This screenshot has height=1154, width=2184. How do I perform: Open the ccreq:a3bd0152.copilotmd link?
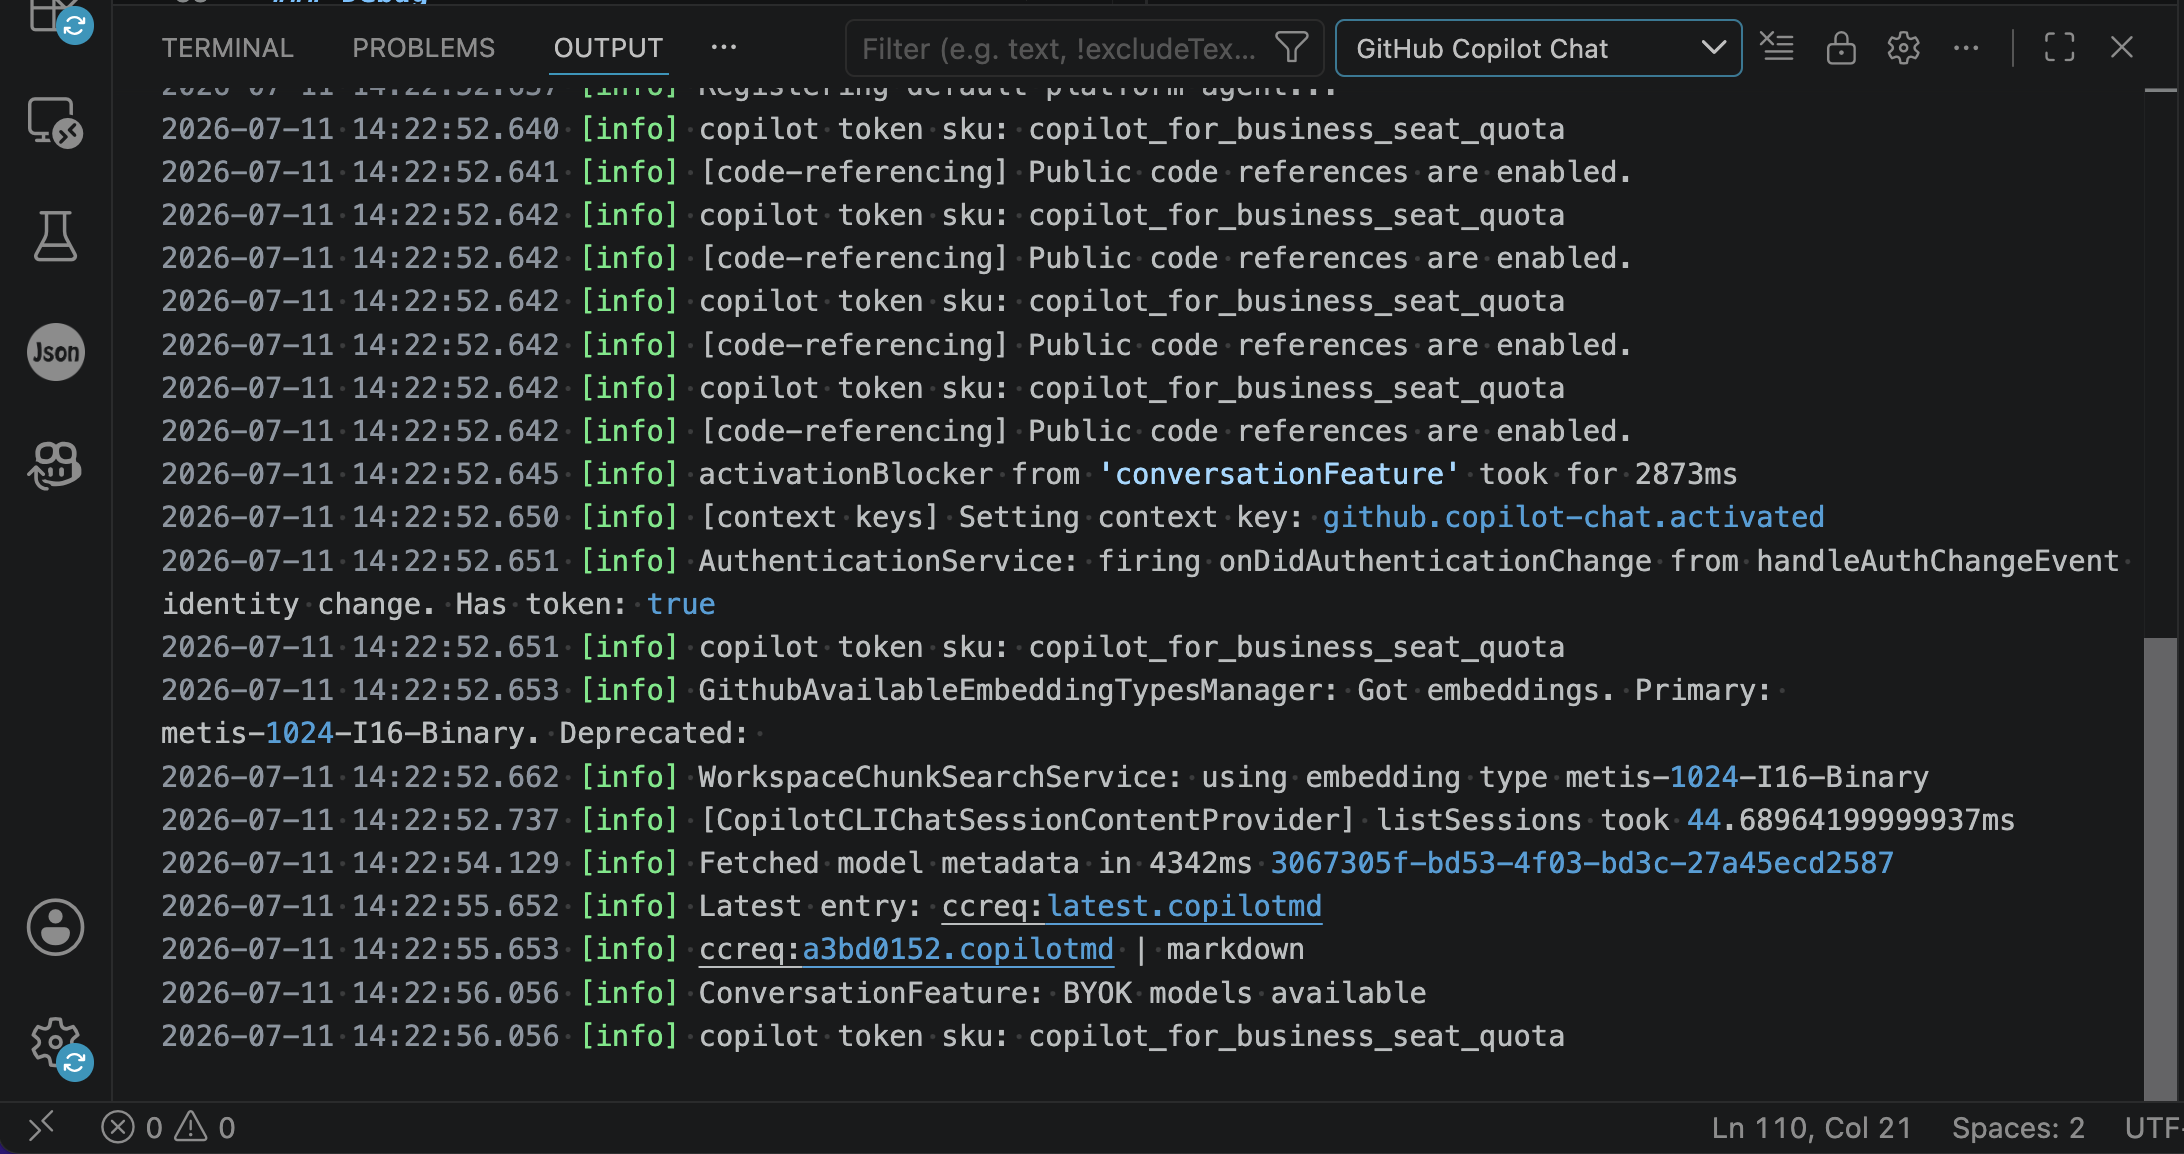[906, 949]
